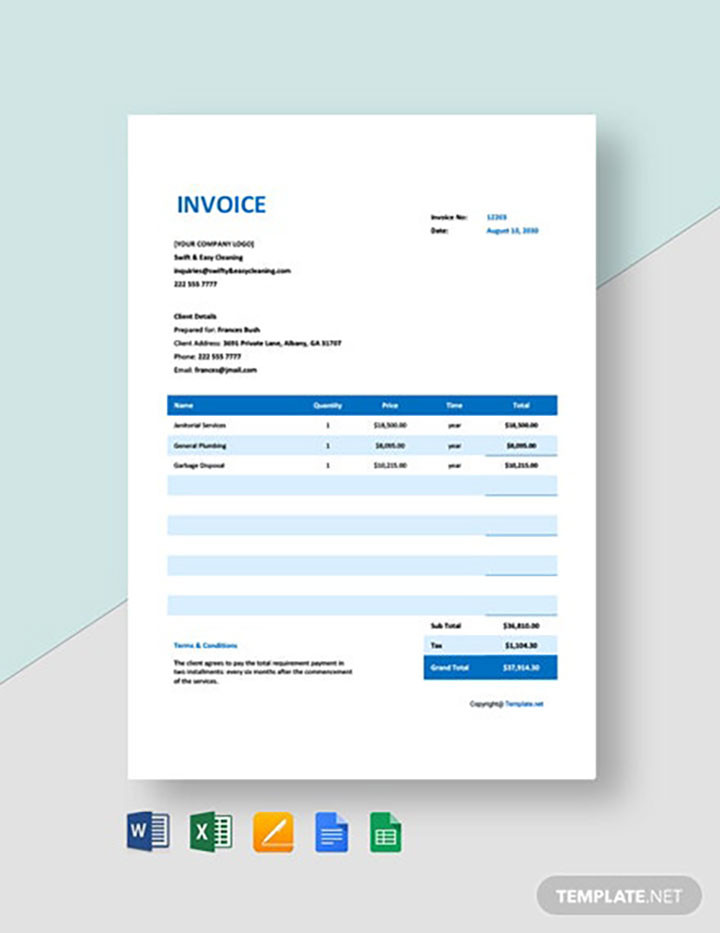Click the large INVOICE title
This screenshot has width=720, height=933.
[221, 205]
